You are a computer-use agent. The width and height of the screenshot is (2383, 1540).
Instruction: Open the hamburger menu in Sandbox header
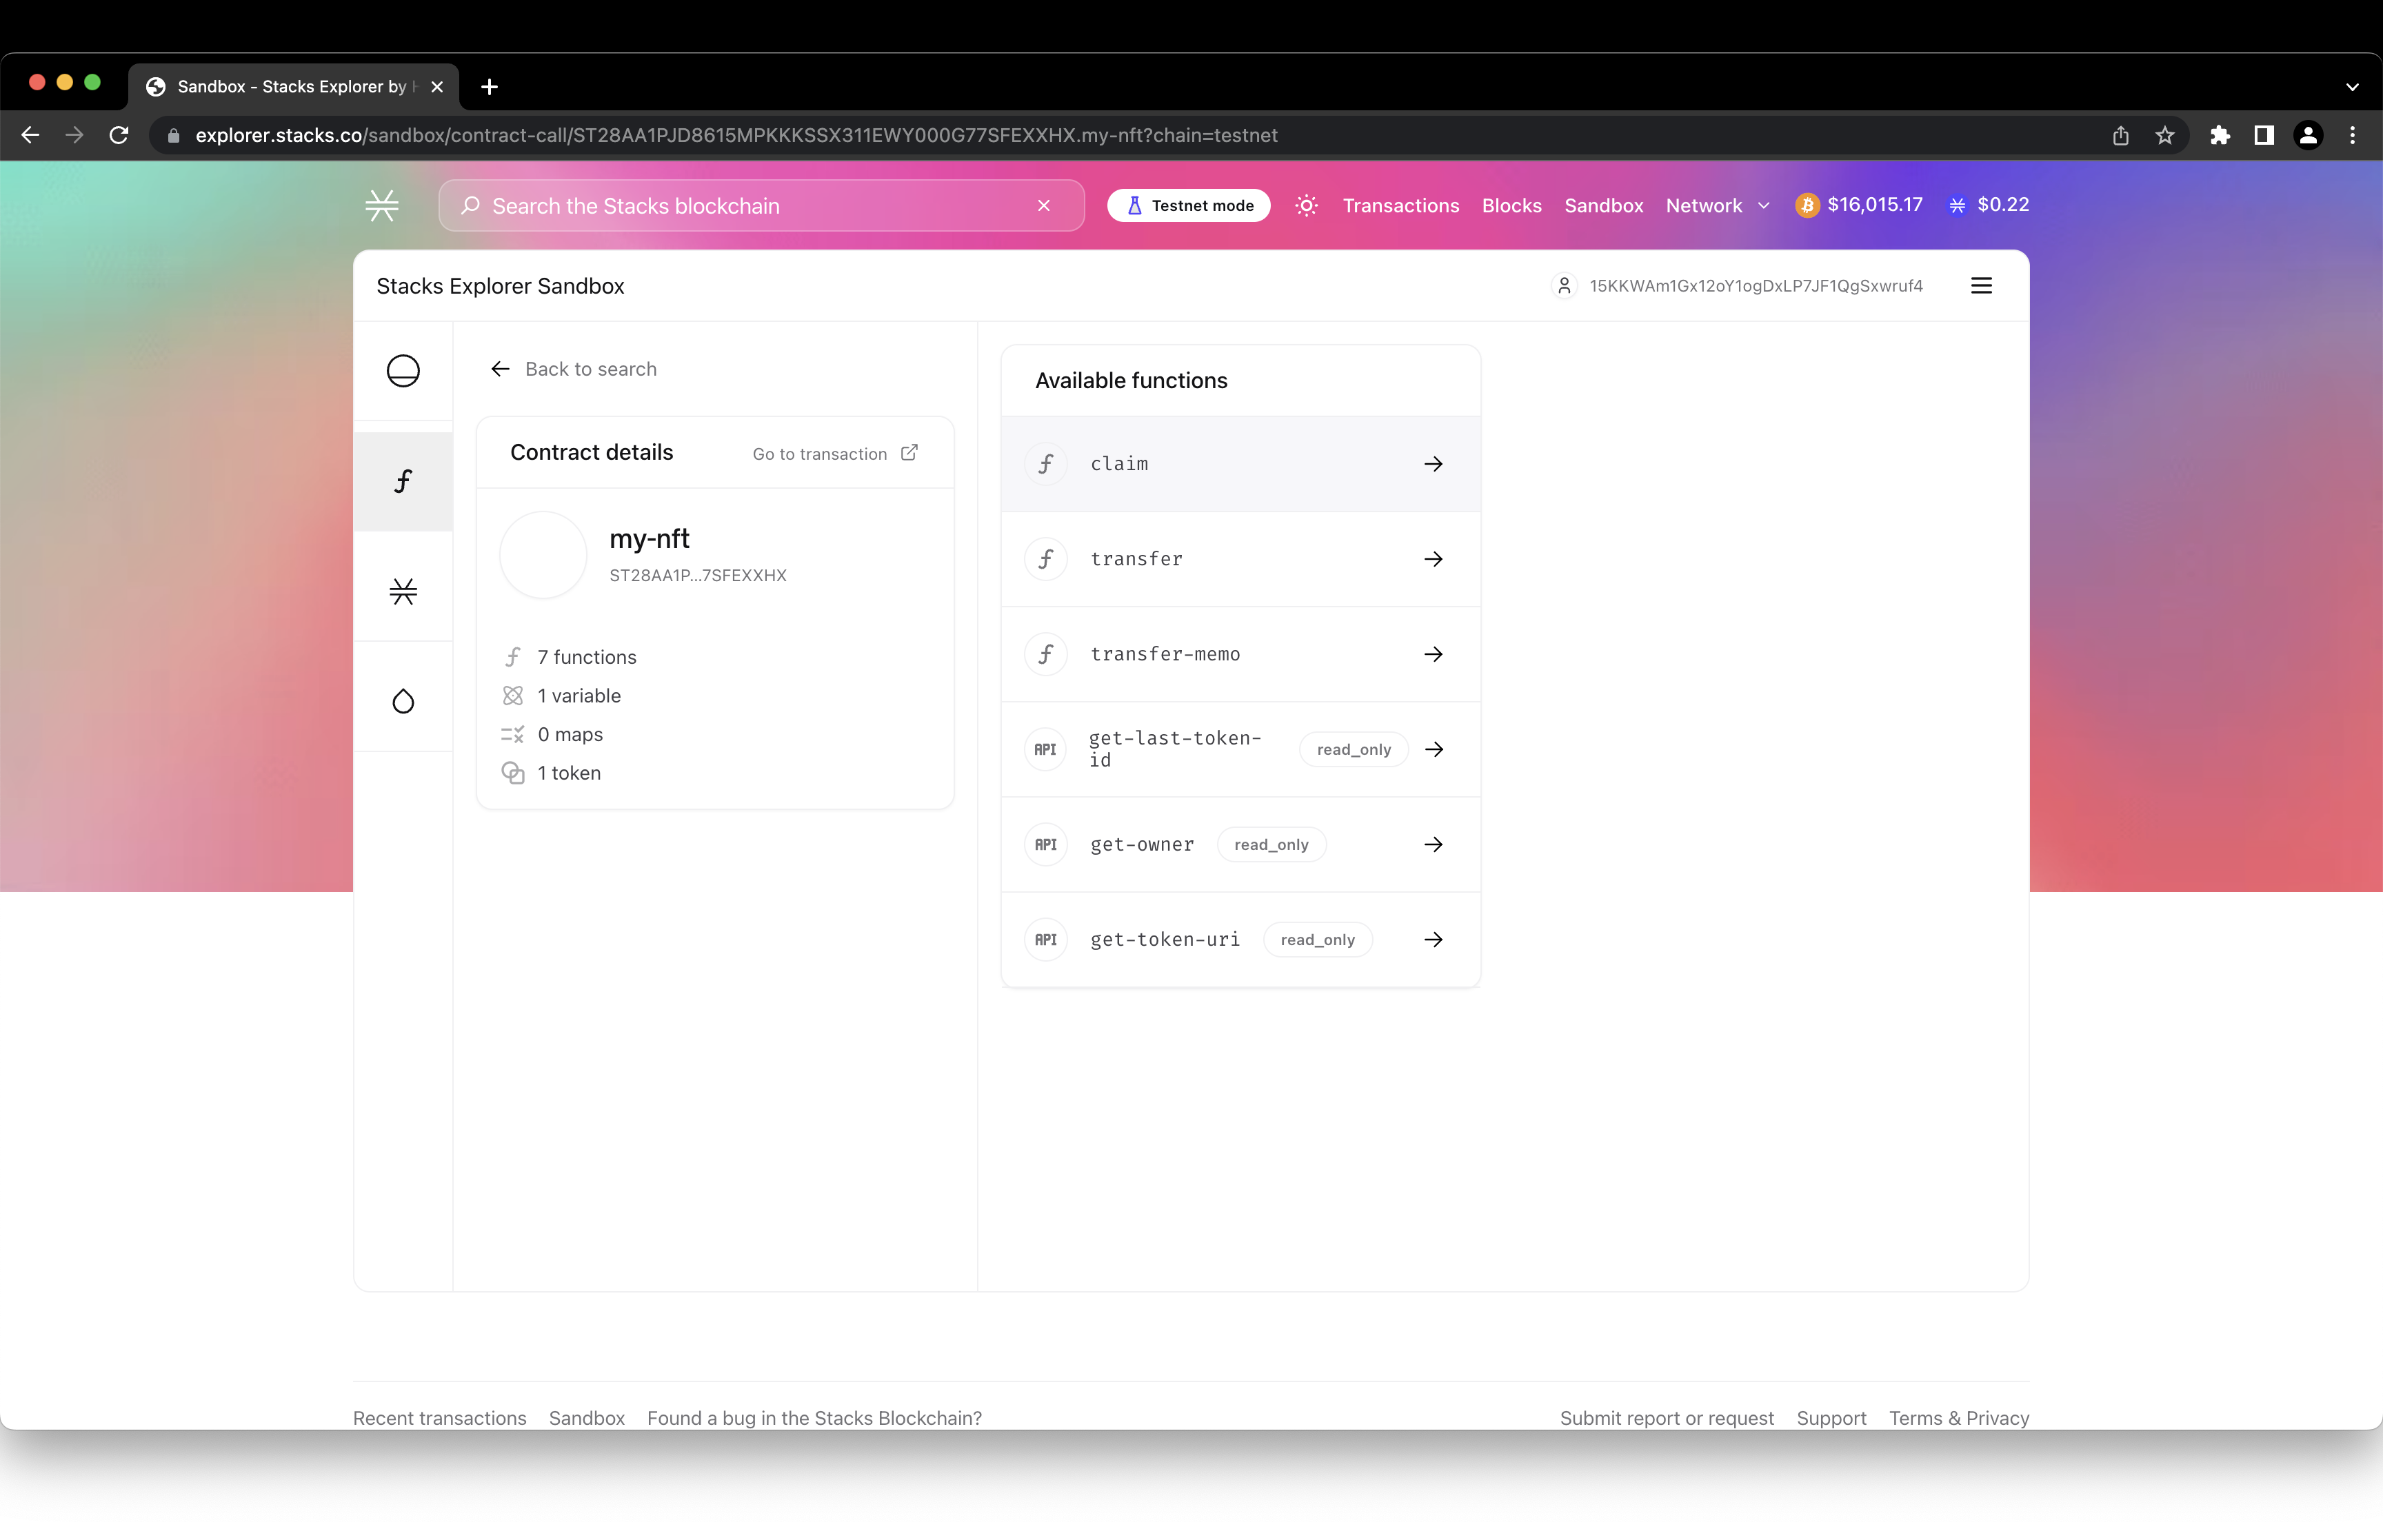[1981, 286]
